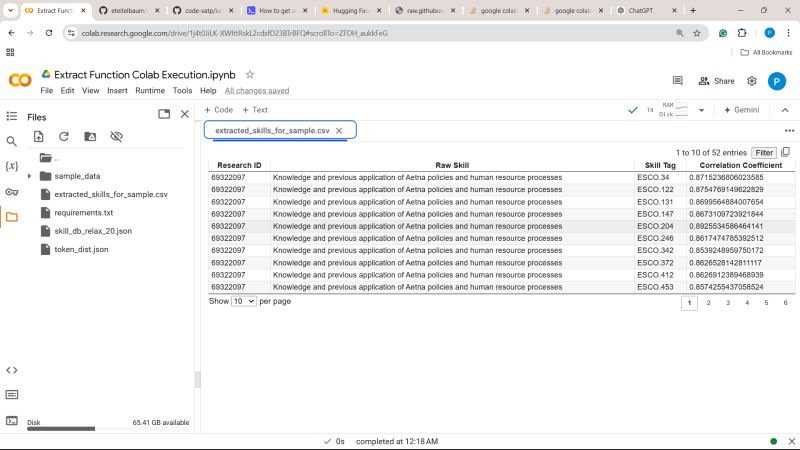Viewport: 800px width, 450px height.
Task: Open Colab settings gear
Action: [752, 81]
